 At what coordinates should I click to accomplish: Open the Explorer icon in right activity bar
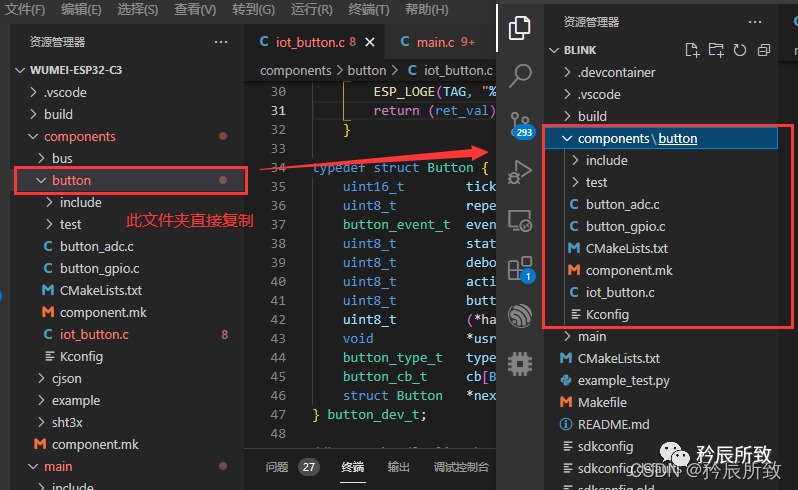point(519,28)
